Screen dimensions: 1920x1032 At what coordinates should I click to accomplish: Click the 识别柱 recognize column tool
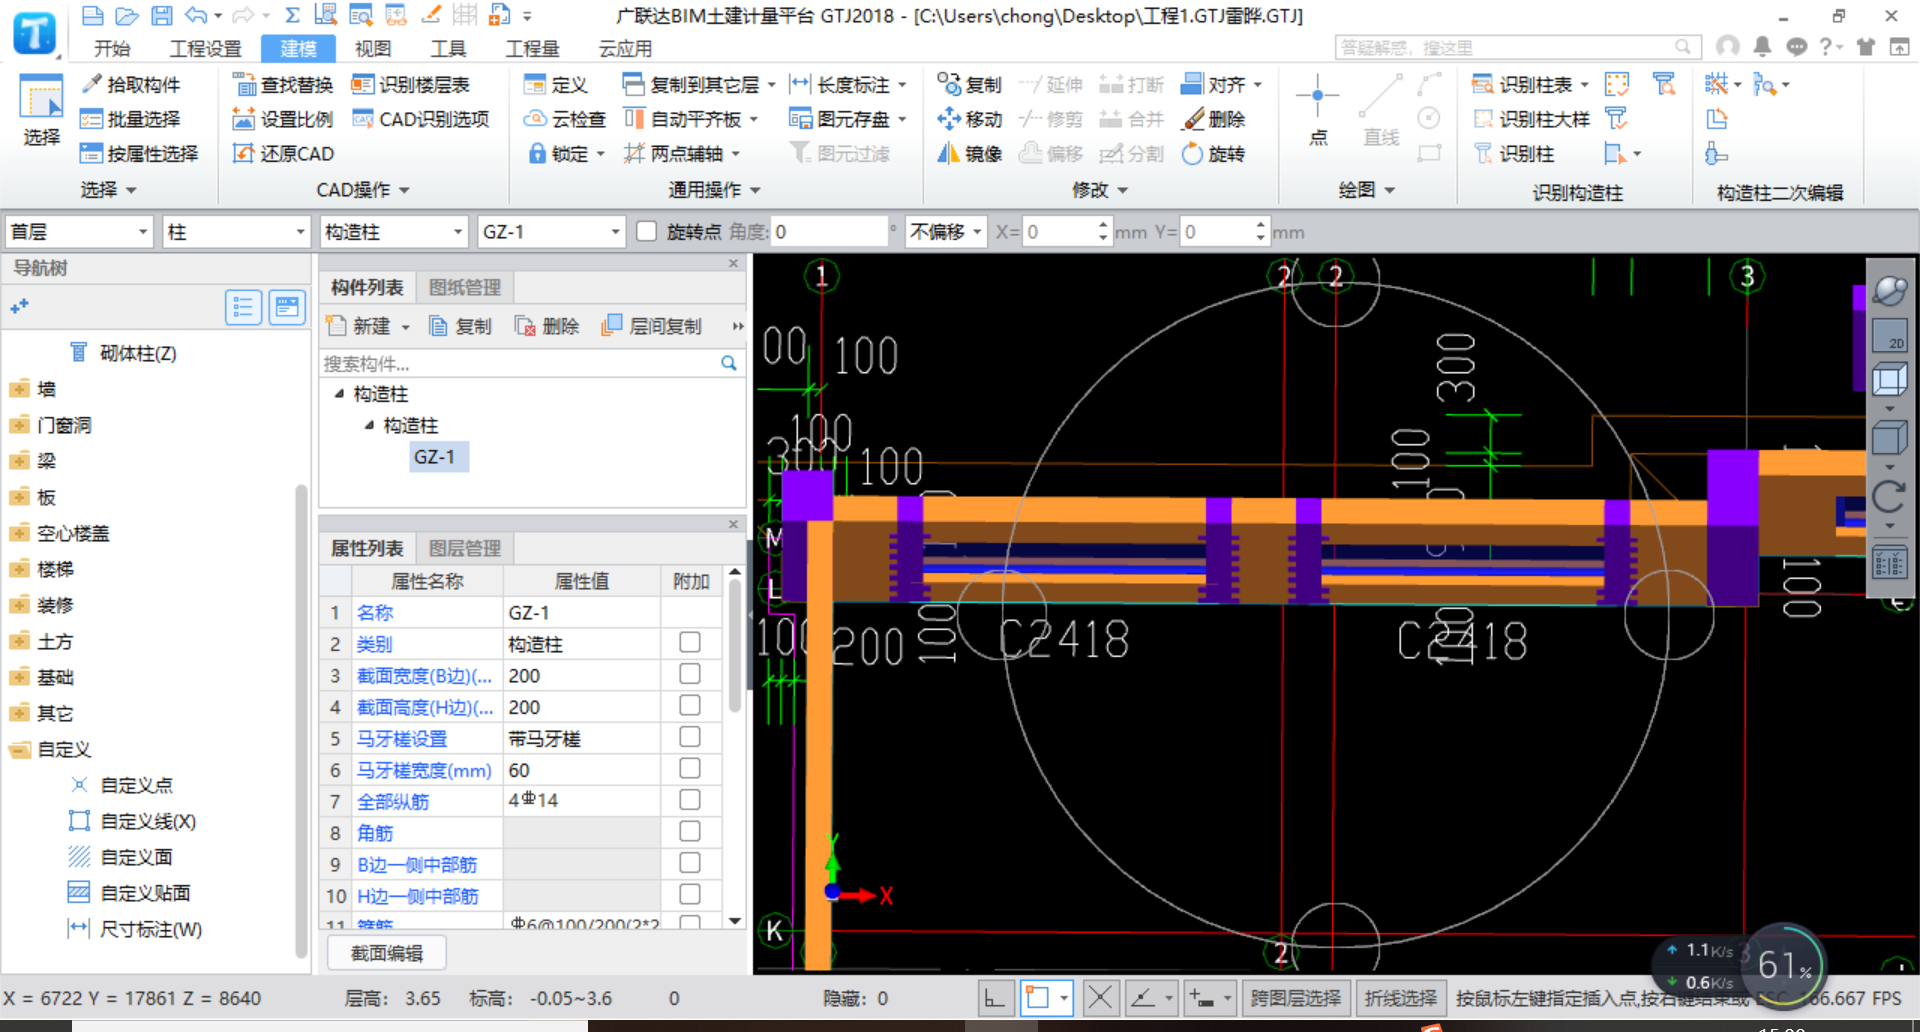pyautogui.click(x=1514, y=153)
